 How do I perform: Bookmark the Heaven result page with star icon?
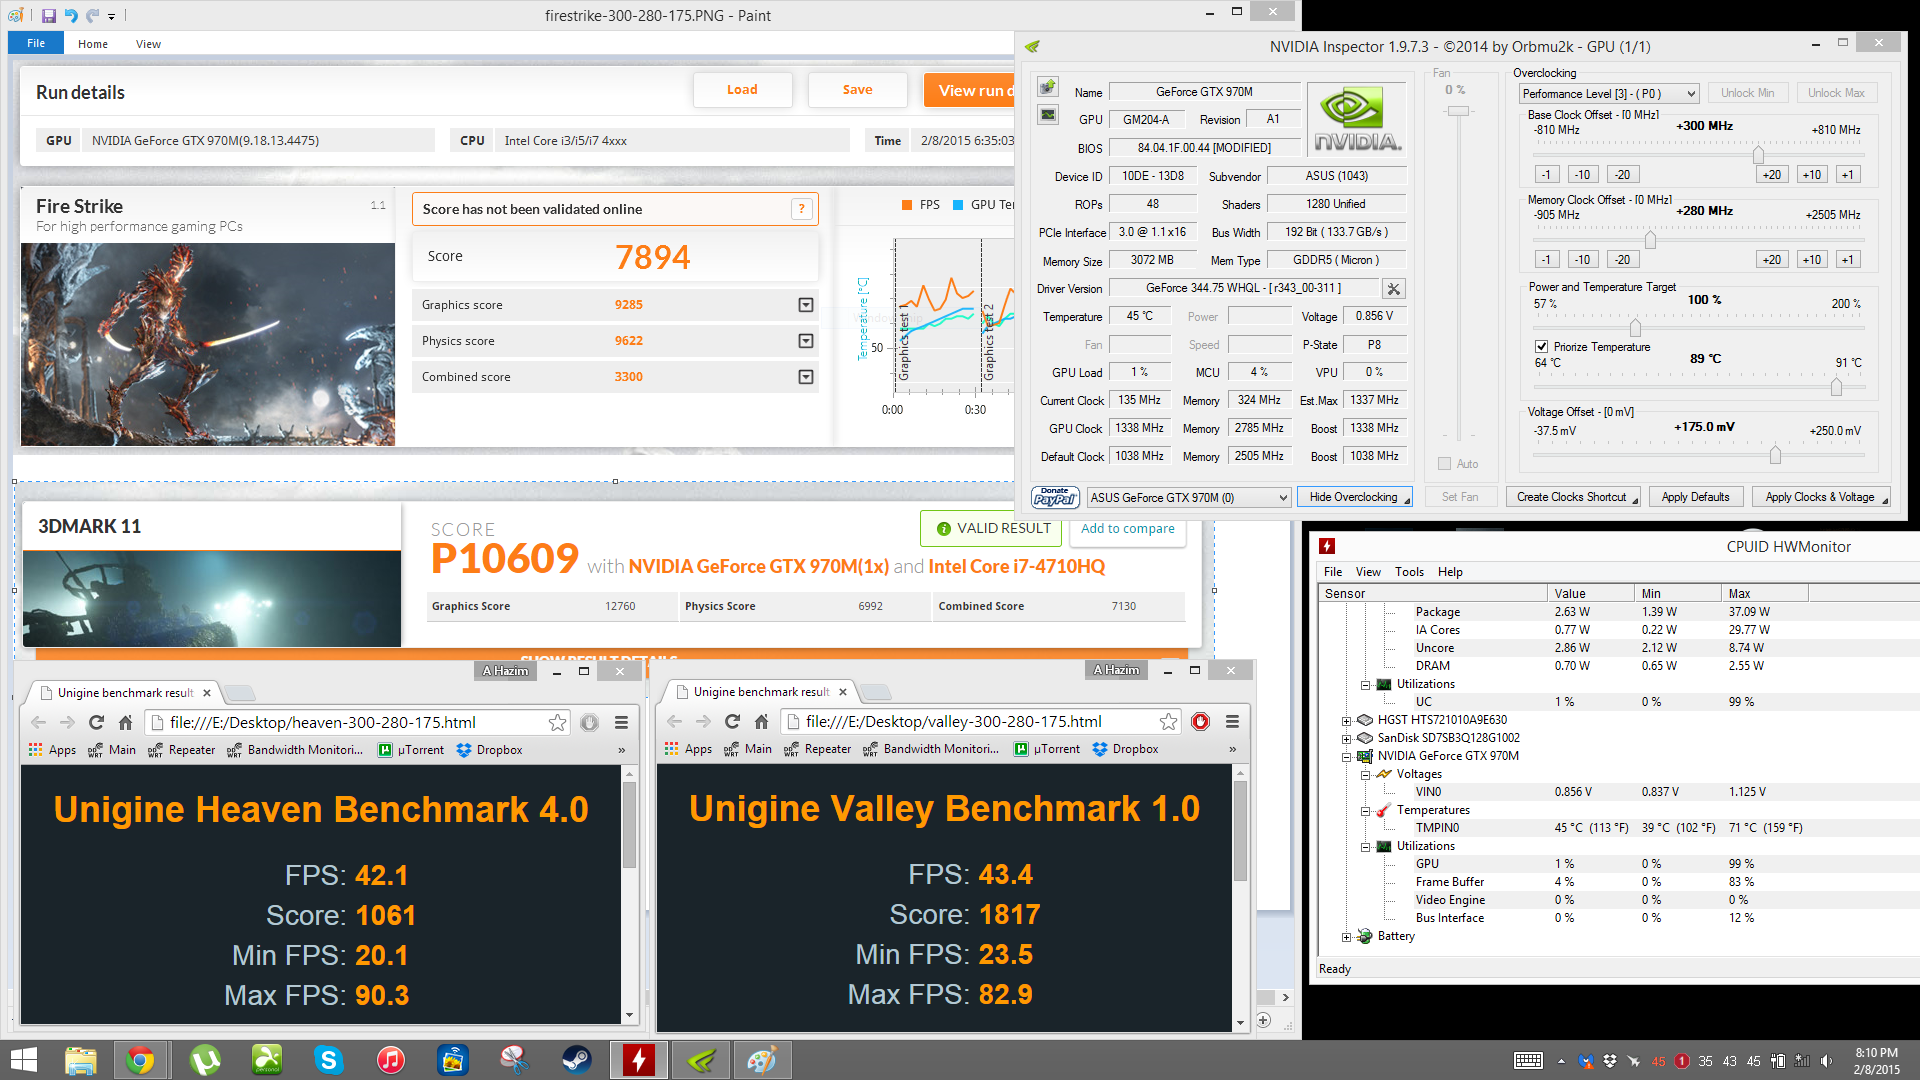pos(557,722)
